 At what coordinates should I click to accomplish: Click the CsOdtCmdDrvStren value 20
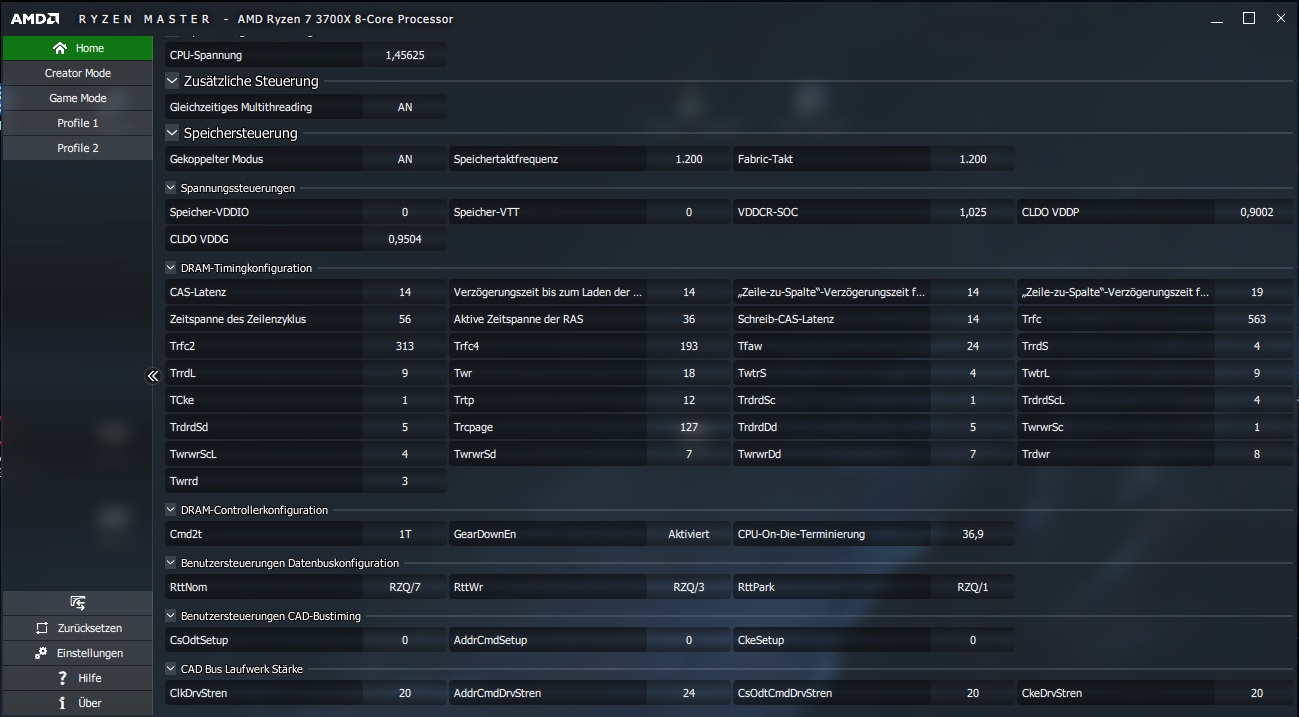coord(973,693)
